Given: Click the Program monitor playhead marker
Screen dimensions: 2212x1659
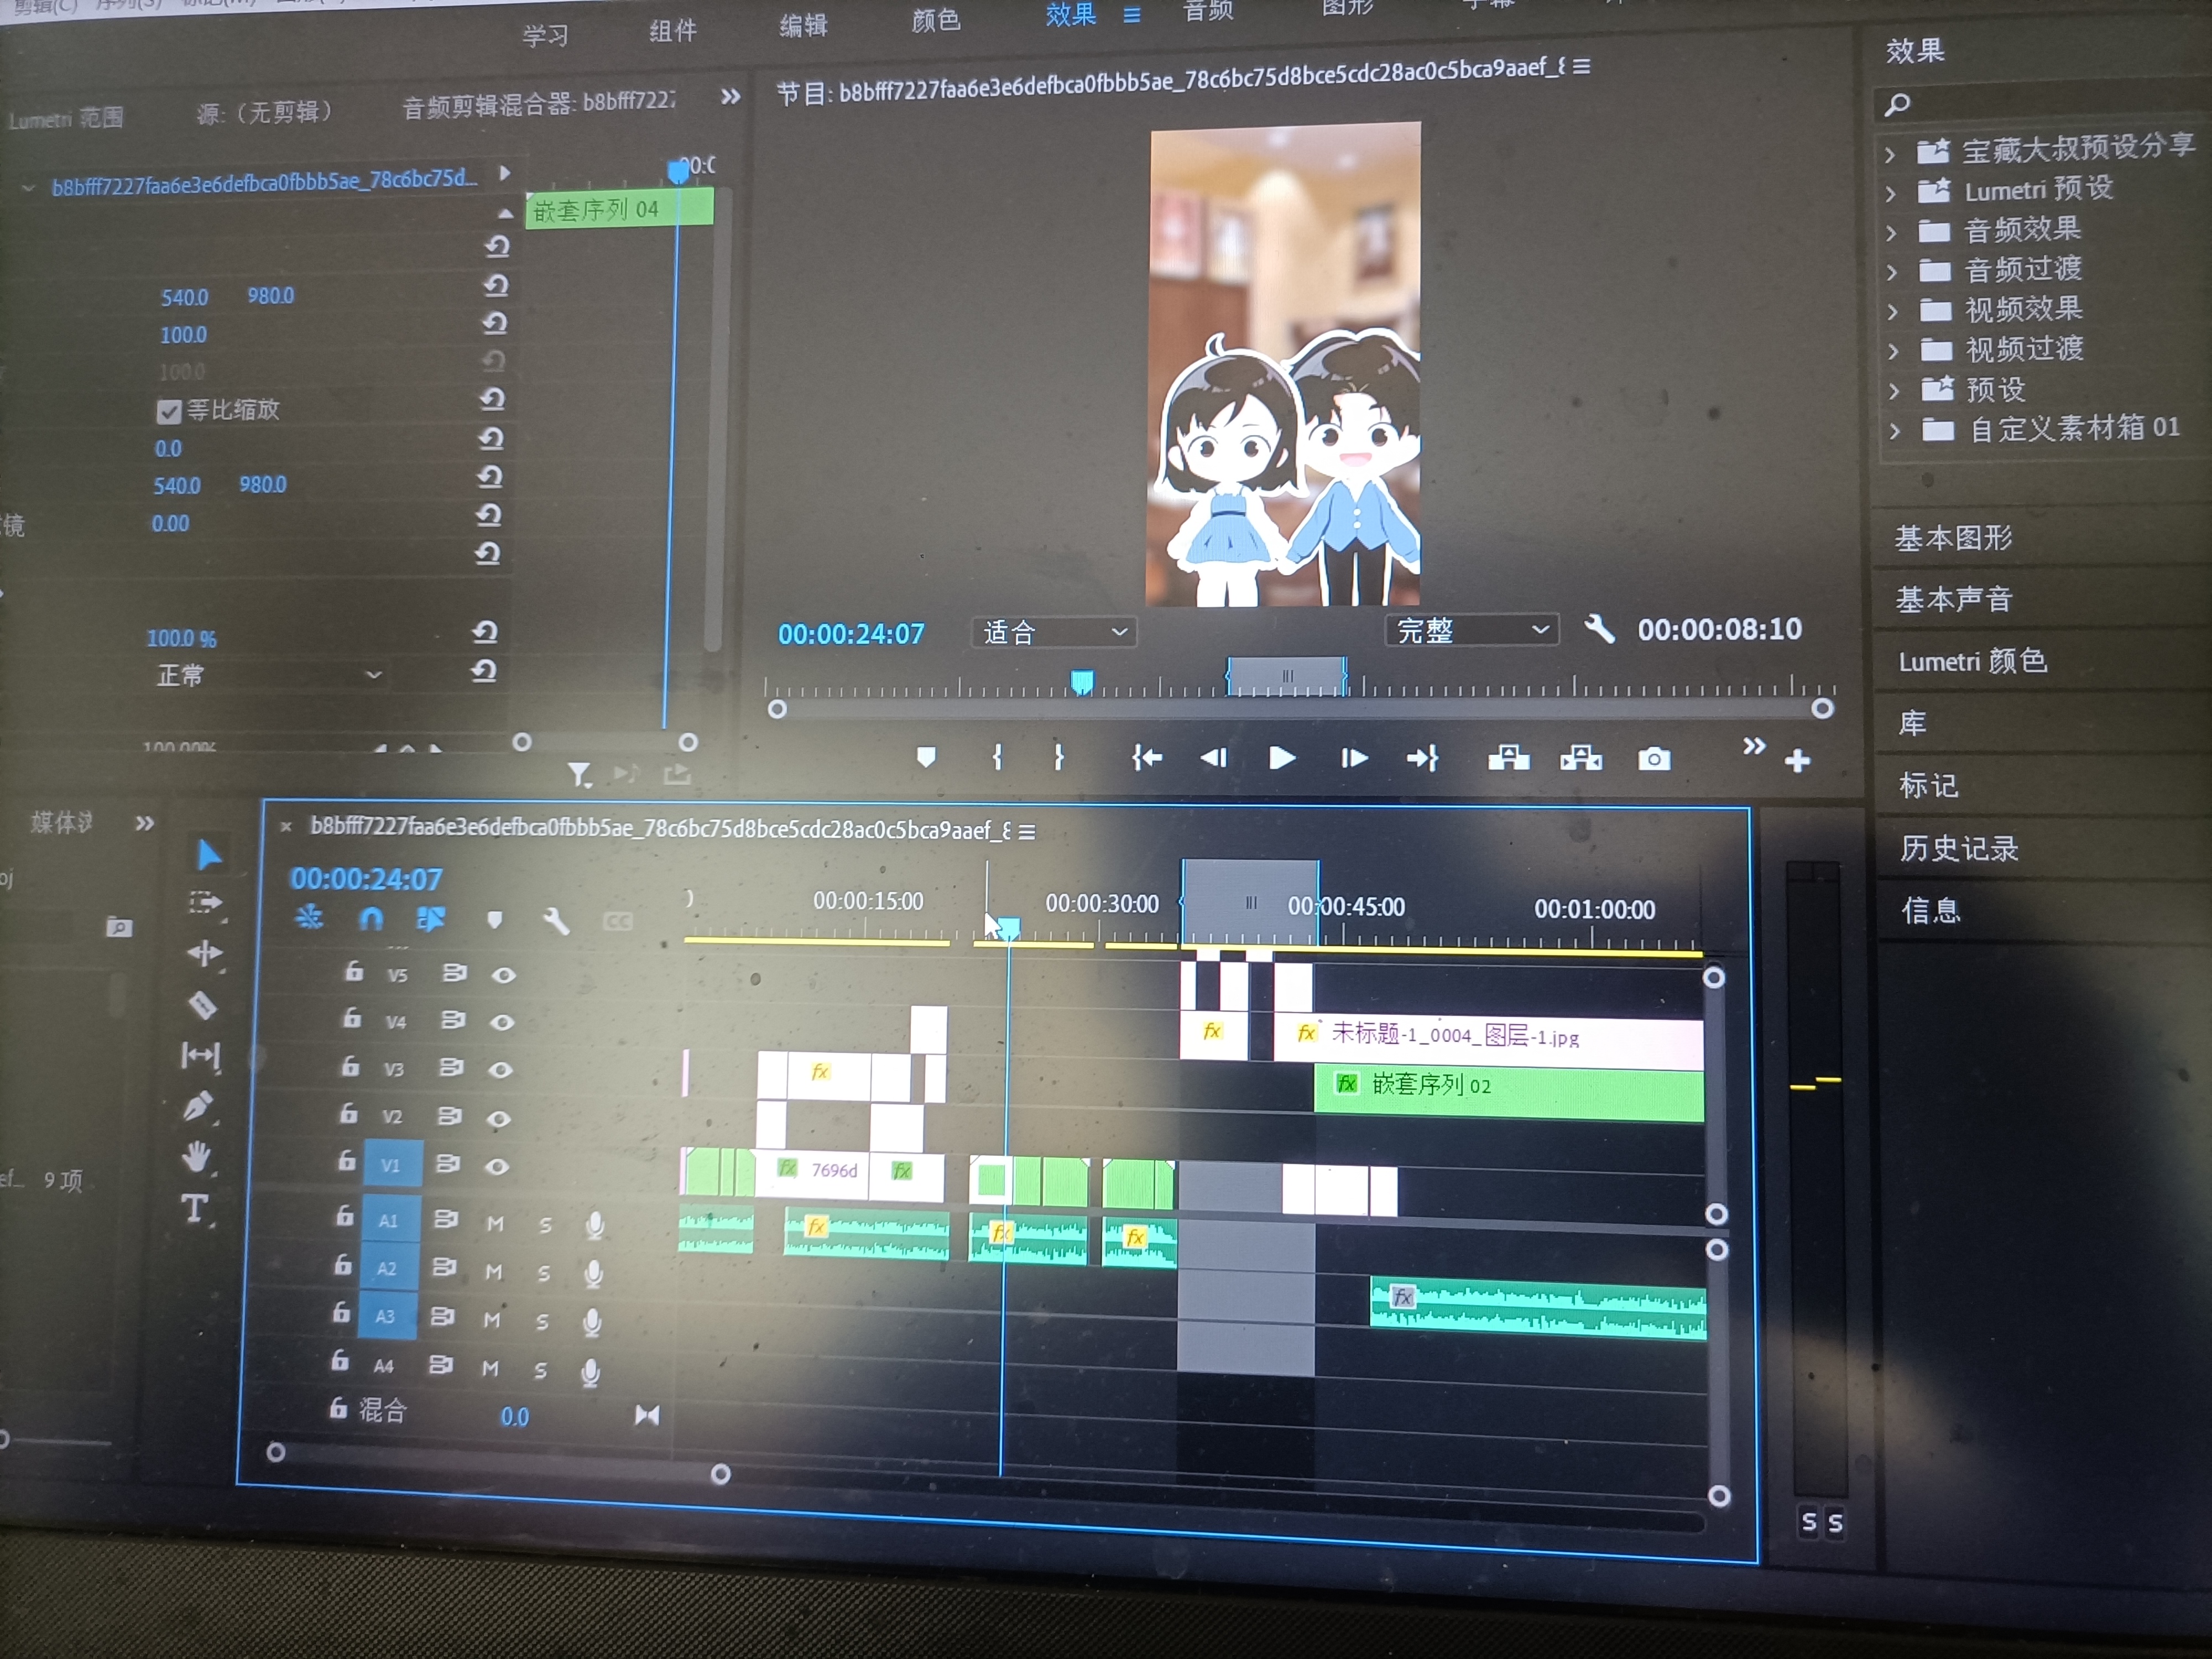Looking at the screenshot, I should (1082, 682).
